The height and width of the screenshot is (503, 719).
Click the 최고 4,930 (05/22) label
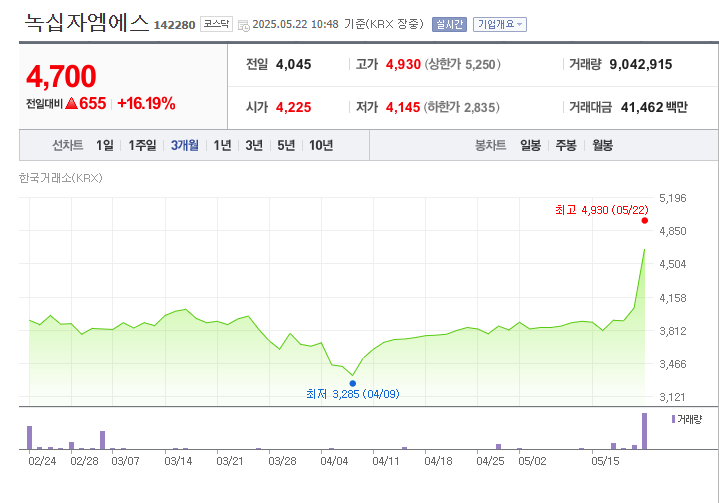tap(602, 210)
